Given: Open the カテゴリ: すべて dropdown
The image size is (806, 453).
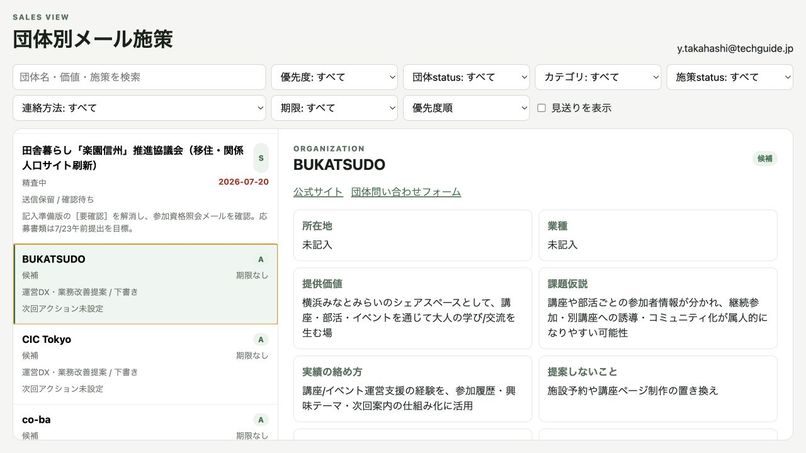Looking at the screenshot, I should click(598, 77).
